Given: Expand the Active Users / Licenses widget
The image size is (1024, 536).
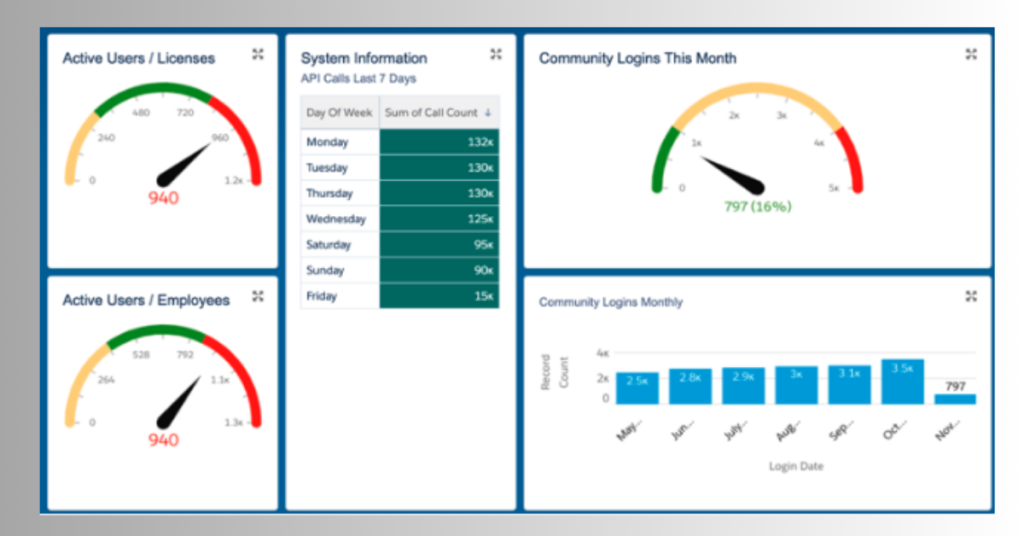Looking at the screenshot, I should pos(258,54).
